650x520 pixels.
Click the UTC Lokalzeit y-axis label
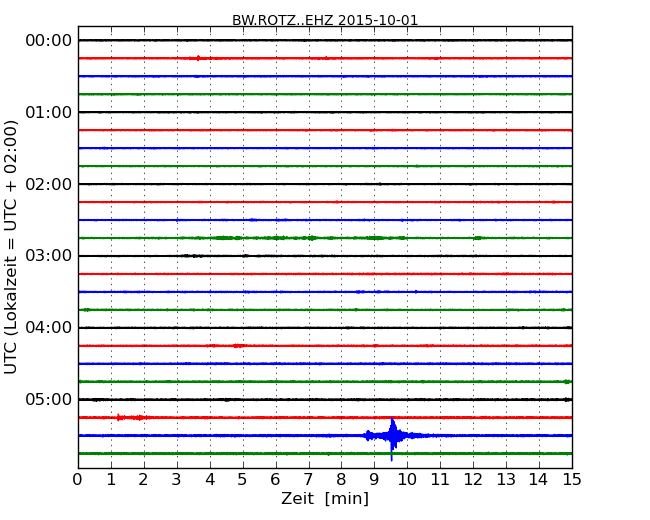click(11, 247)
